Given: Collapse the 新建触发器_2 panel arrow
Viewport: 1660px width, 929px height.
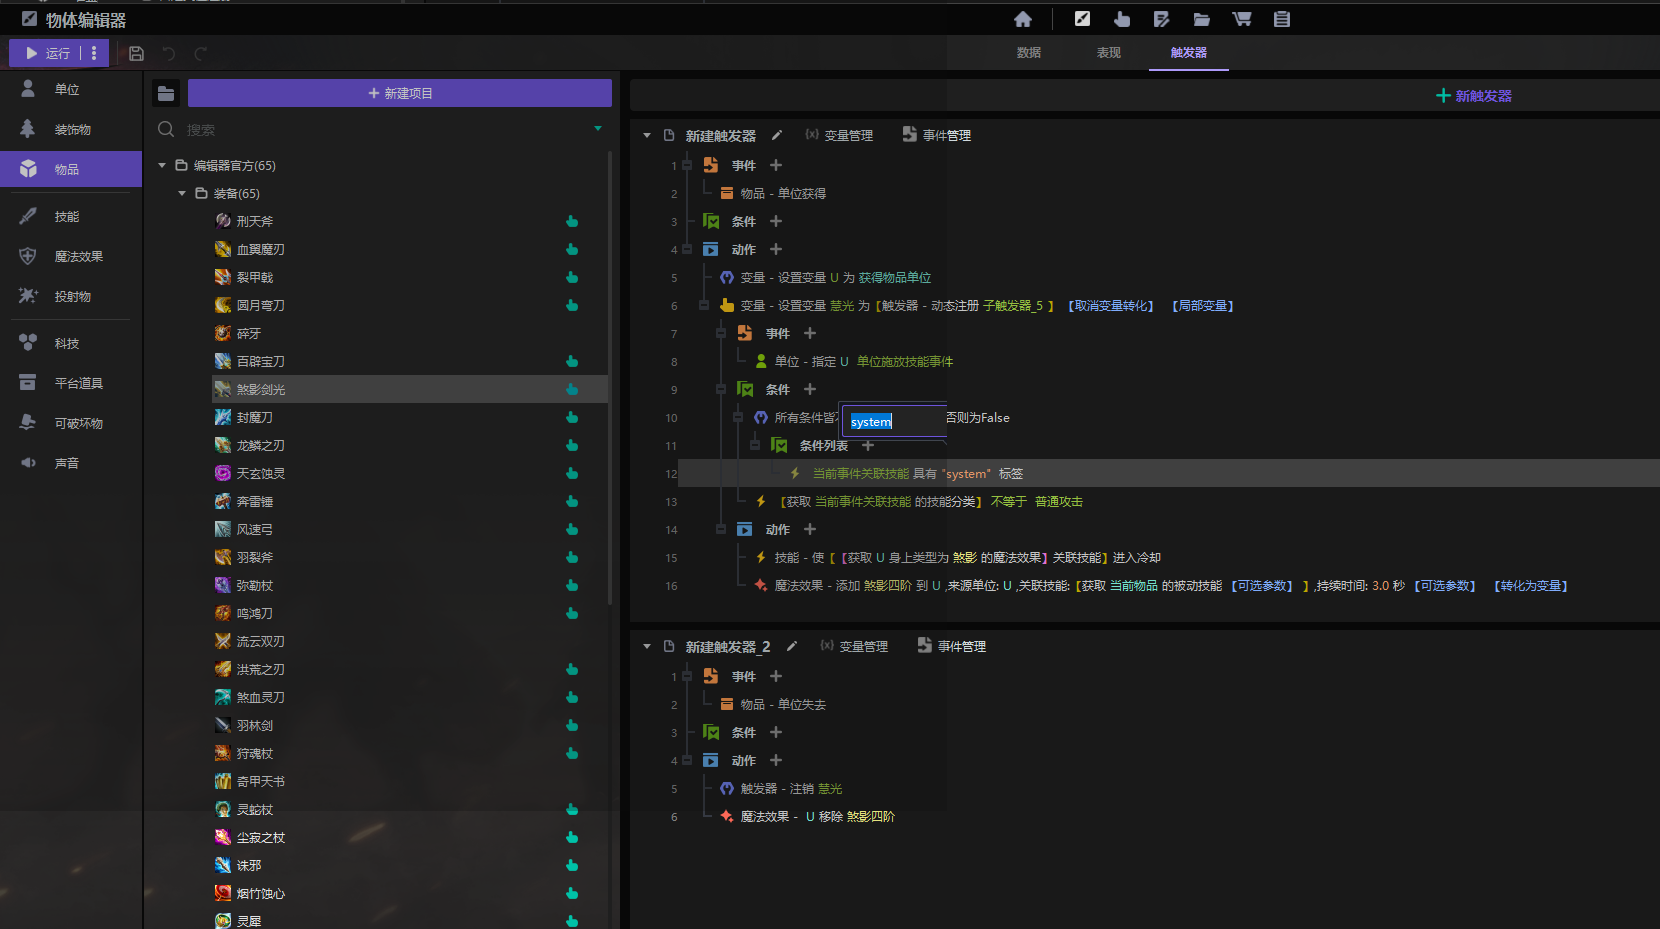Looking at the screenshot, I should click(x=647, y=646).
